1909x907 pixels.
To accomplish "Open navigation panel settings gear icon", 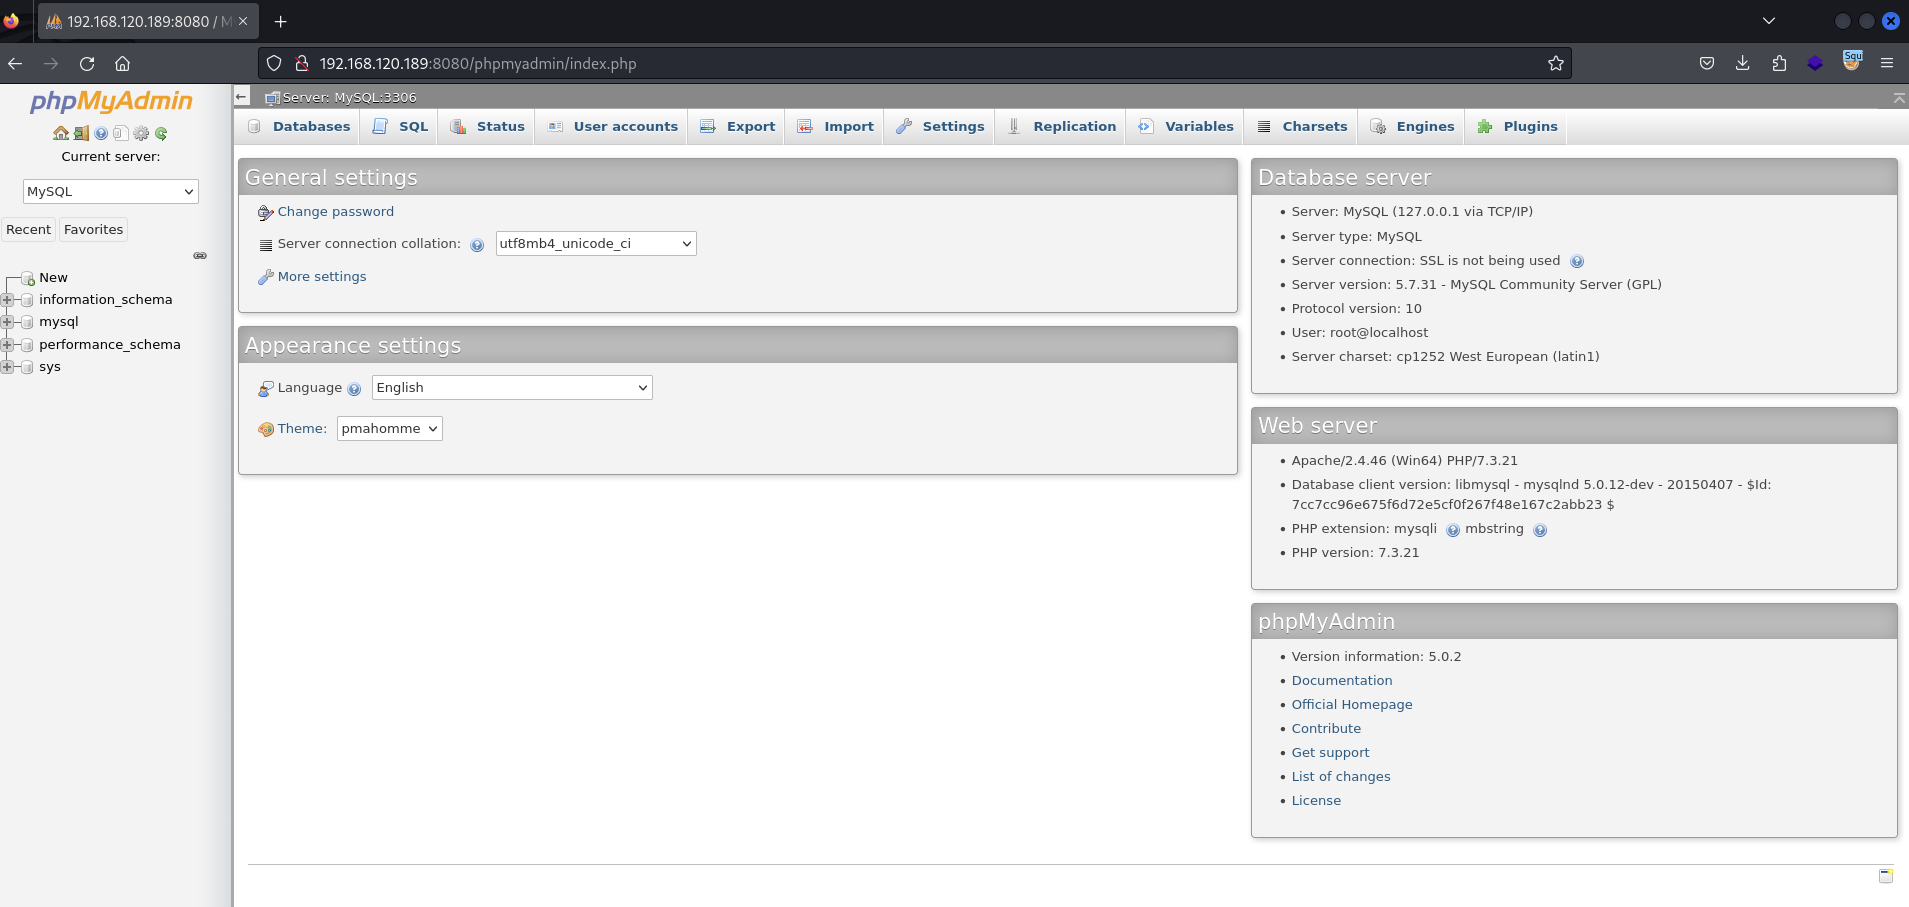I will point(141,133).
